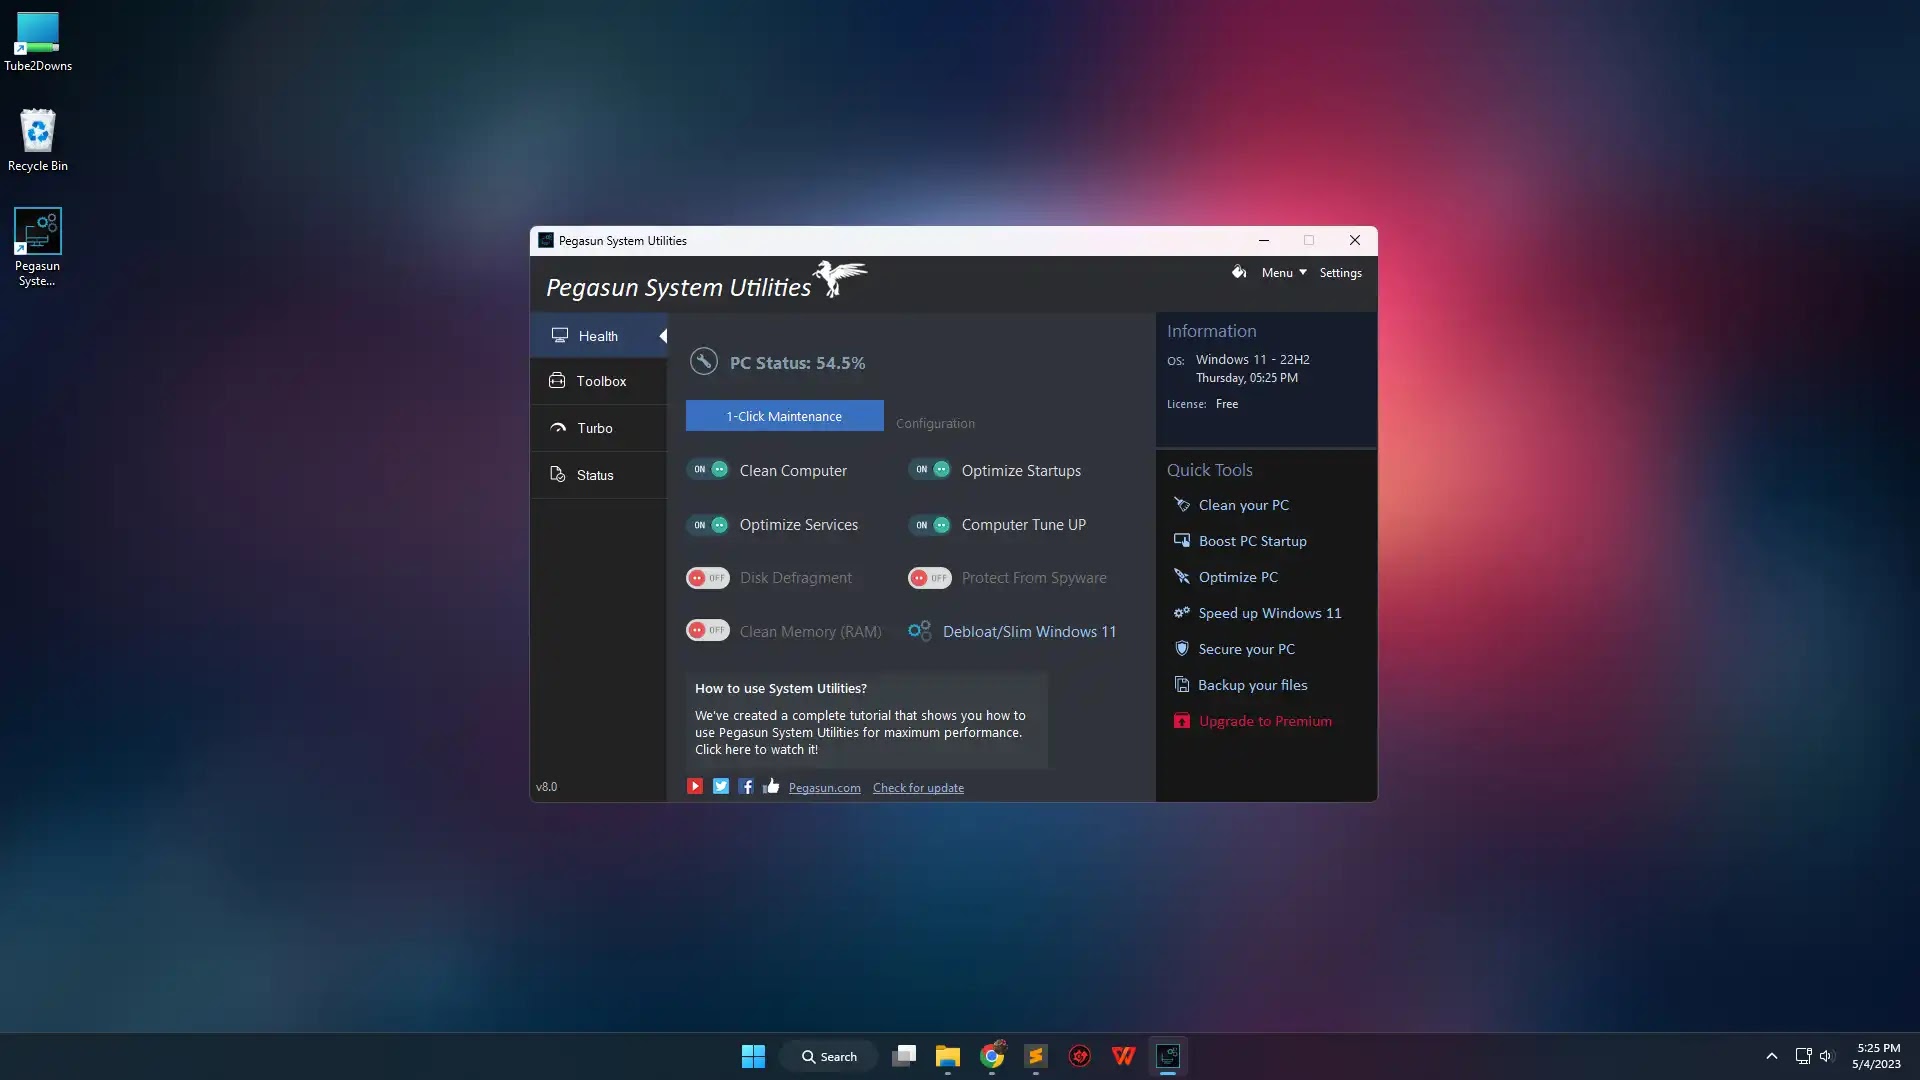Click the Toolbox icon in sidebar
1920x1080 pixels.
click(x=557, y=381)
